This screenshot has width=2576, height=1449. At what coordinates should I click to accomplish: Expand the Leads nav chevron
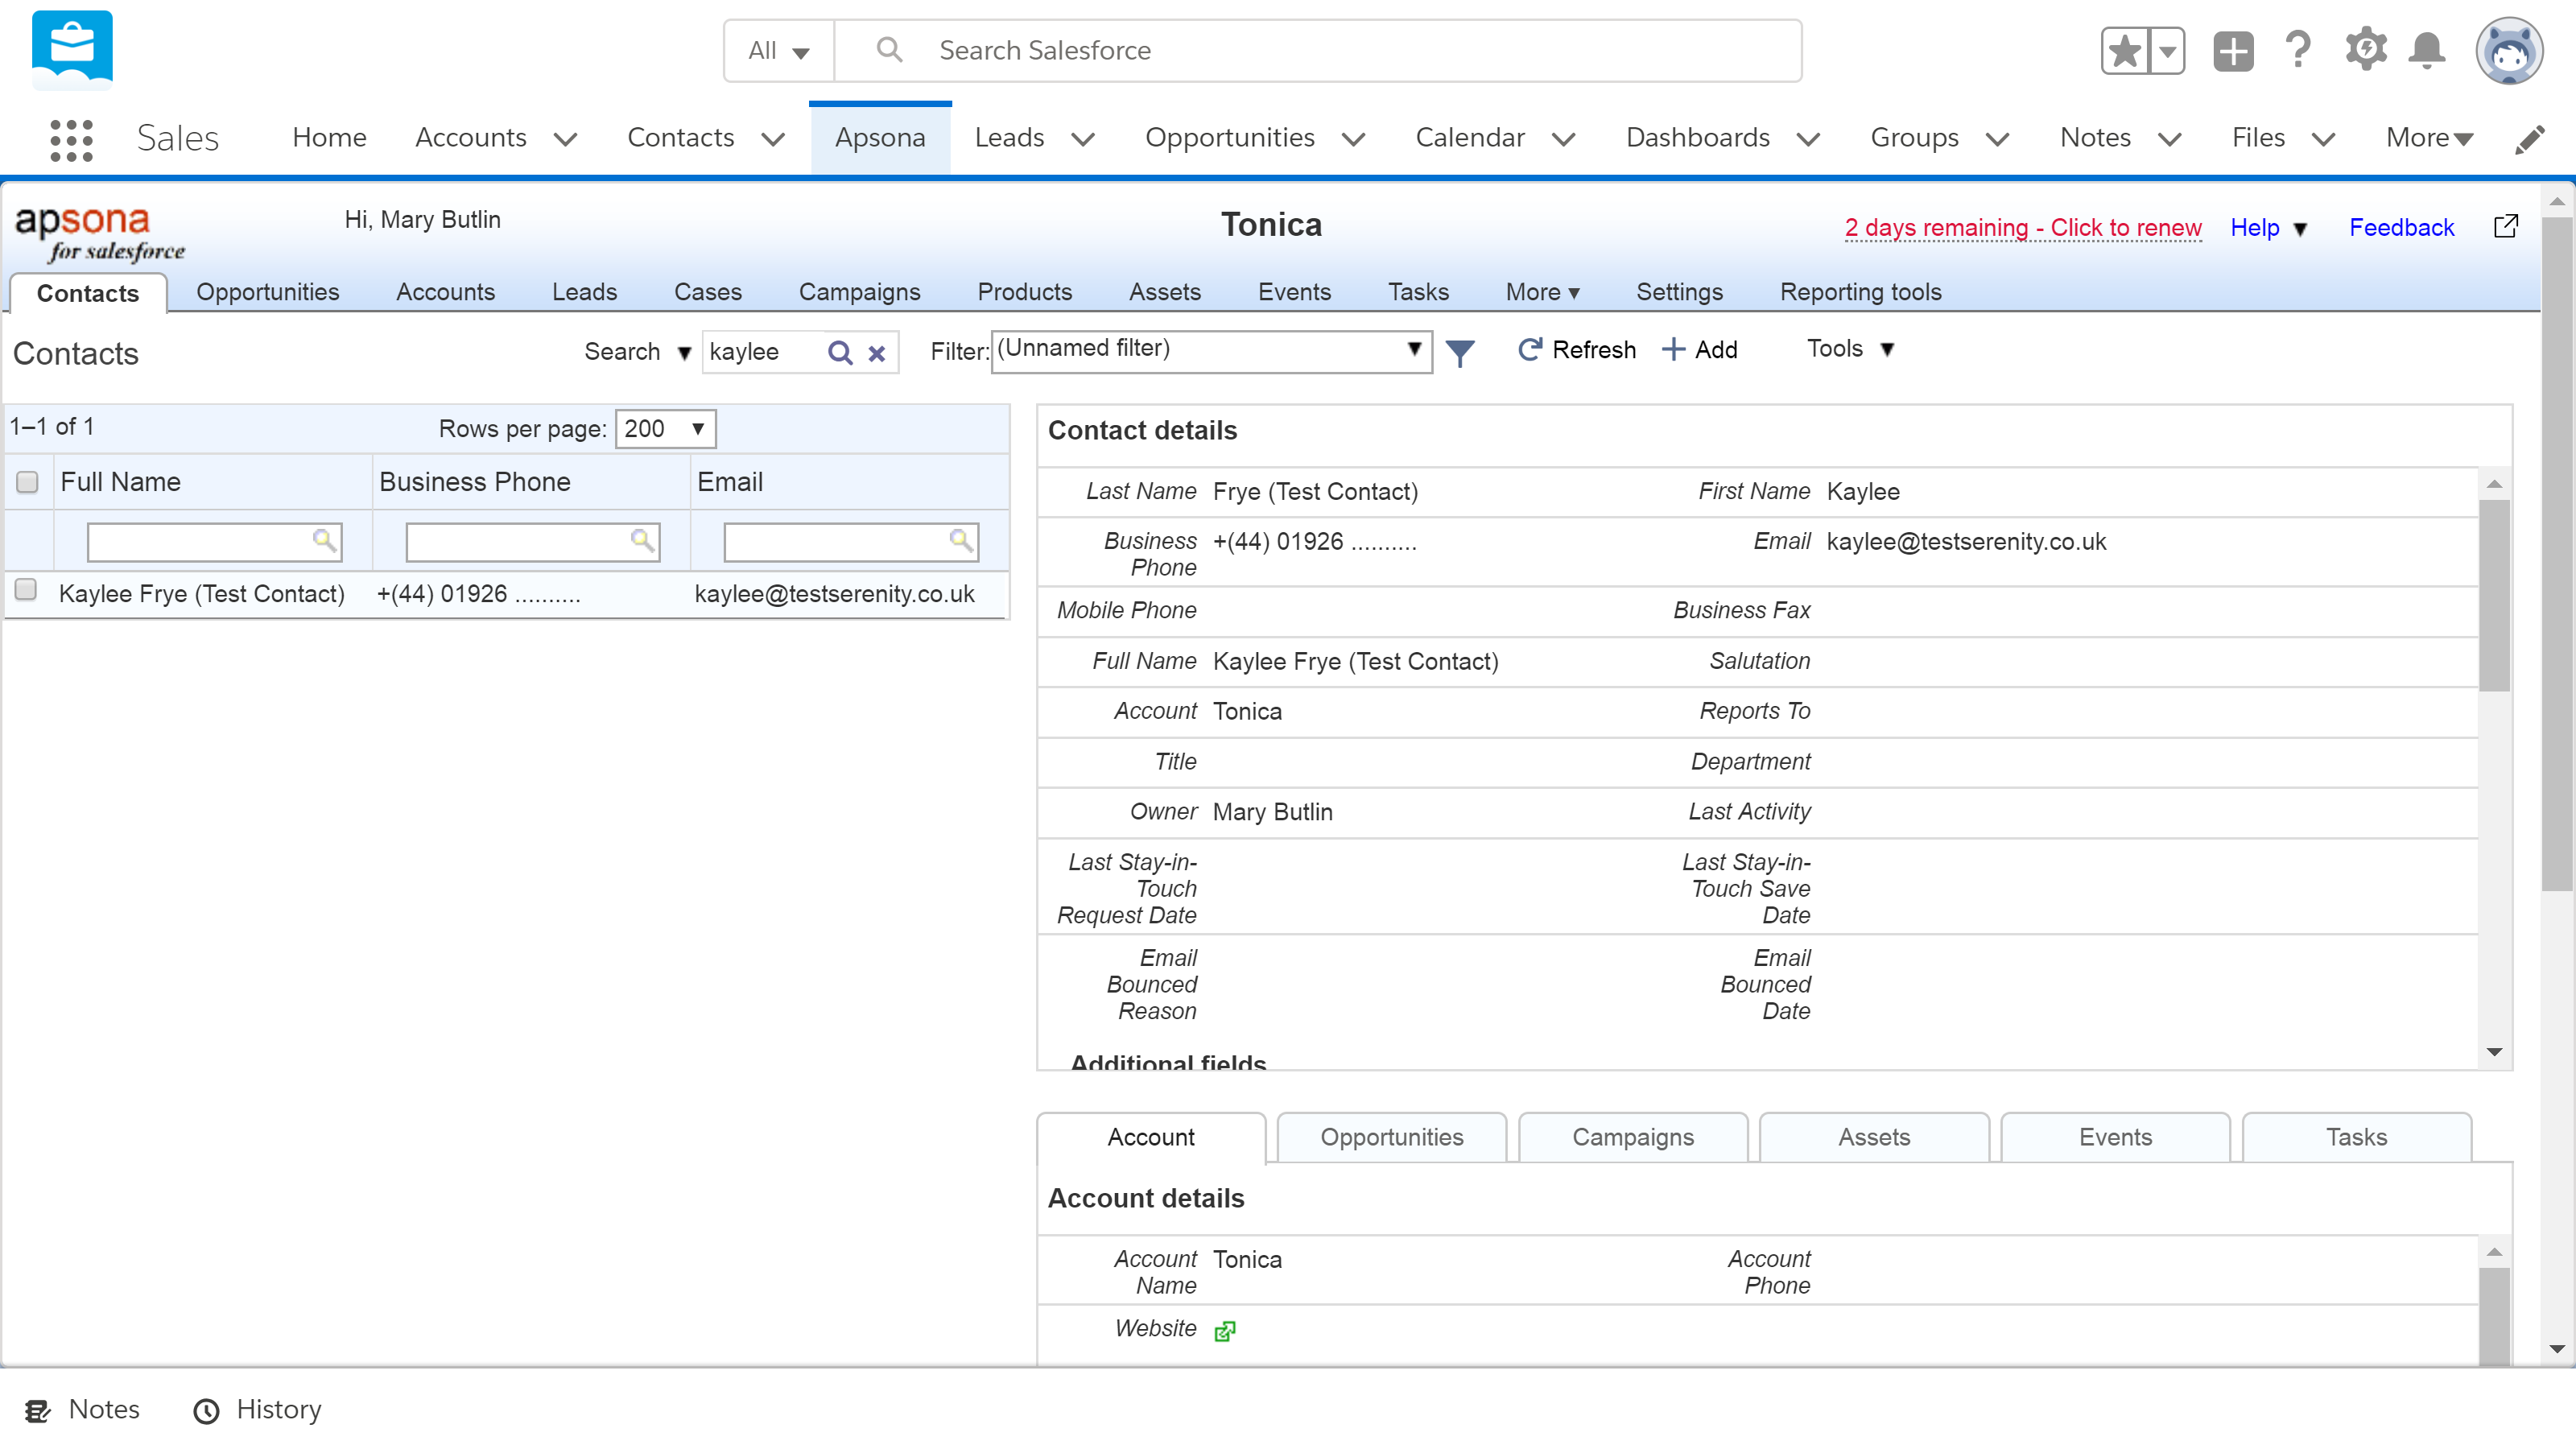pyautogui.click(x=1083, y=139)
